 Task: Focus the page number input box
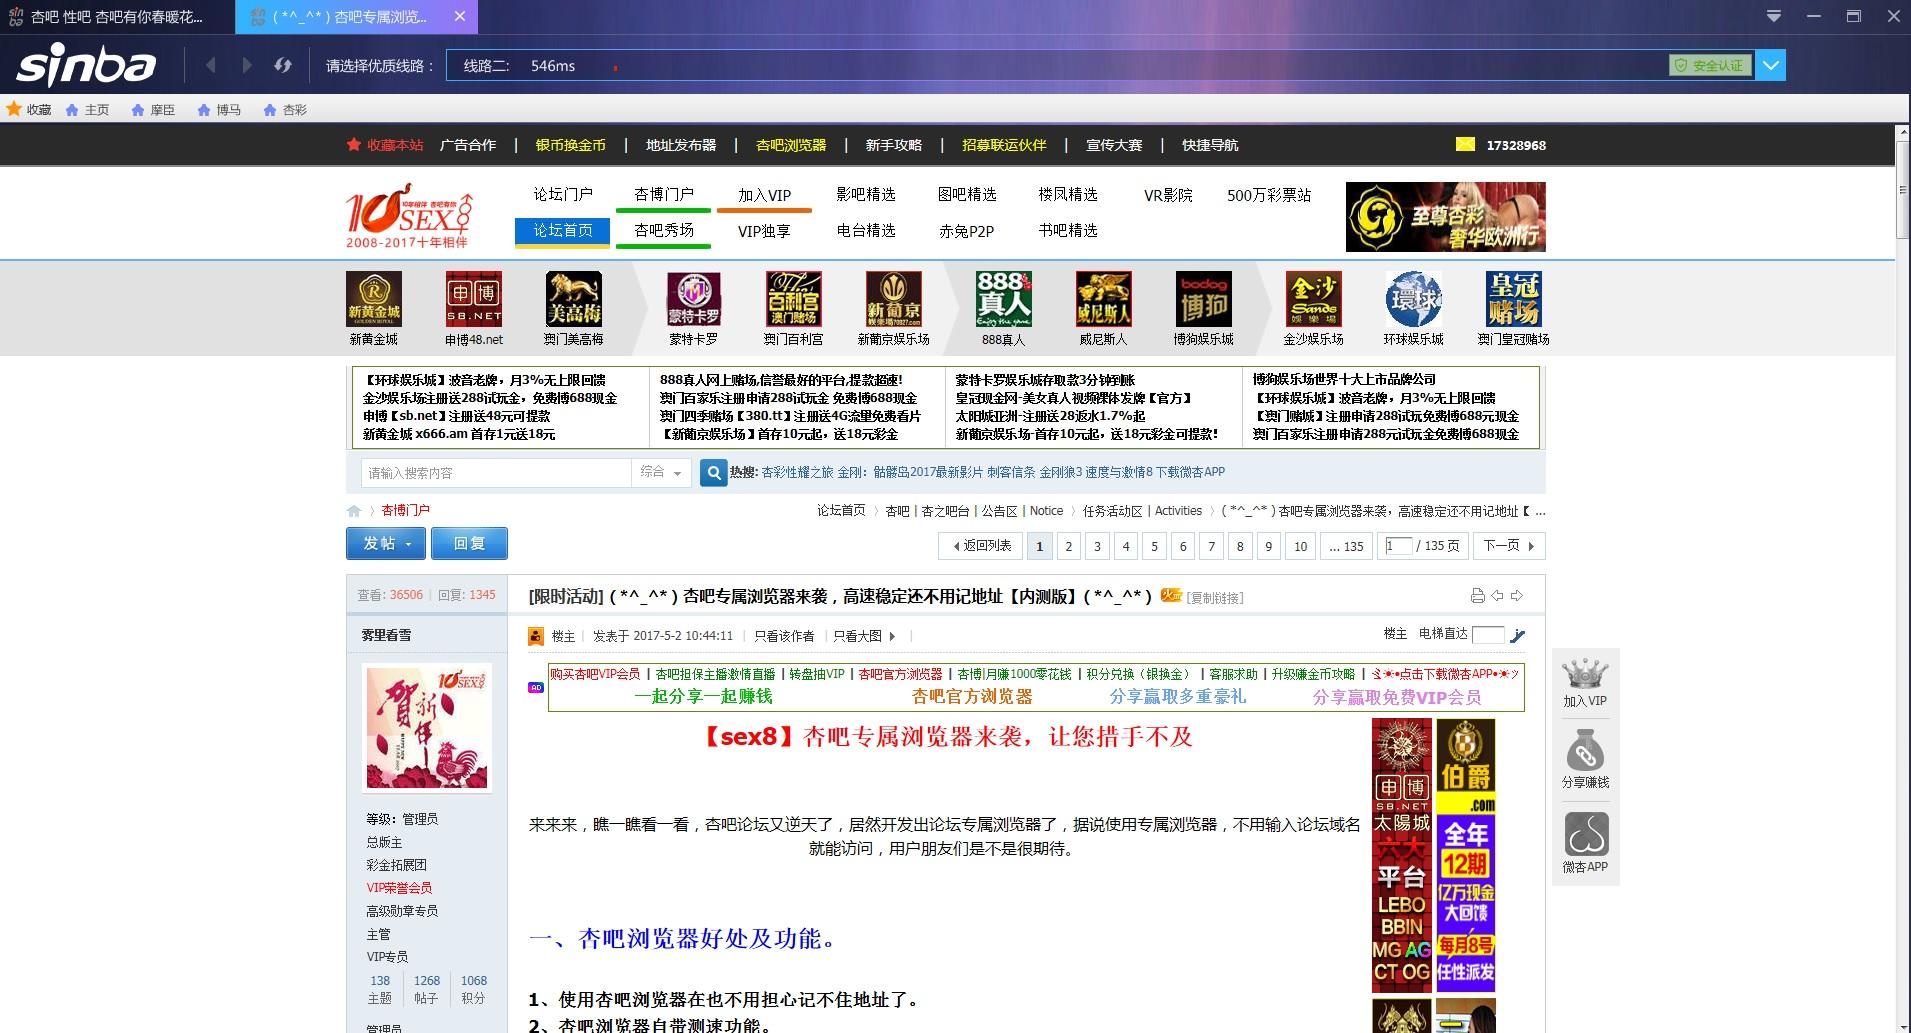tap(1398, 545)
